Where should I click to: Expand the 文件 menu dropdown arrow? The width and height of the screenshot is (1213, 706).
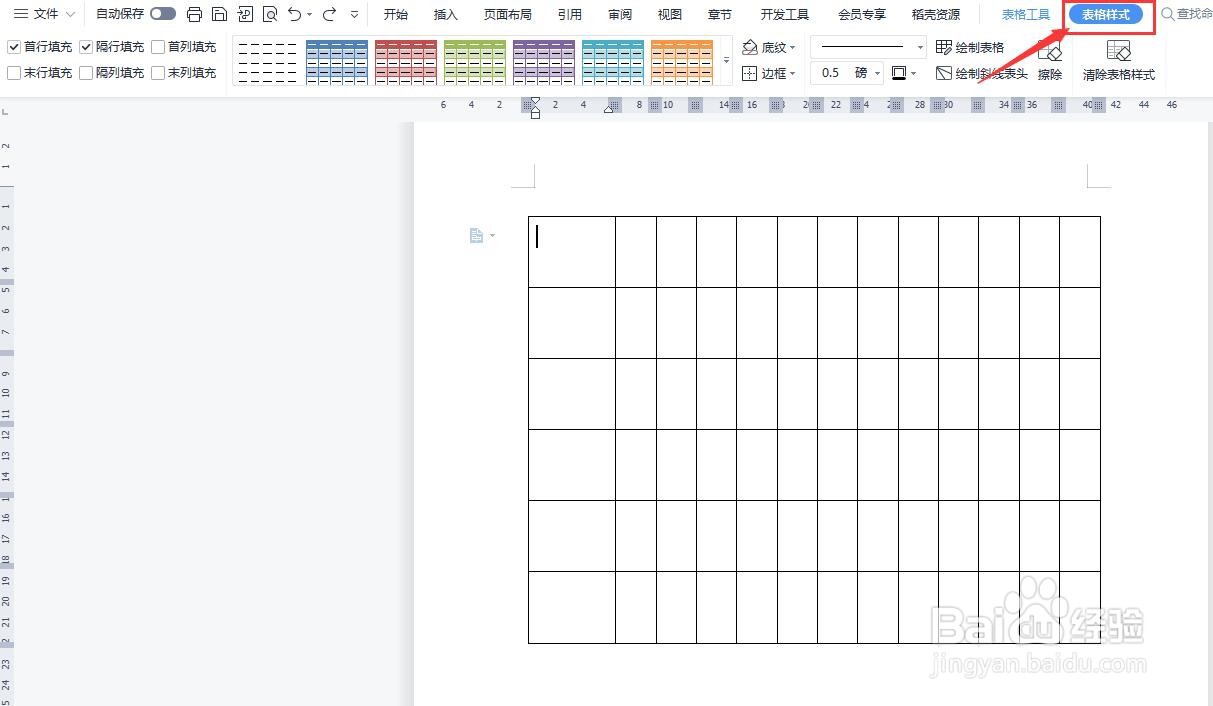point(70,14)
